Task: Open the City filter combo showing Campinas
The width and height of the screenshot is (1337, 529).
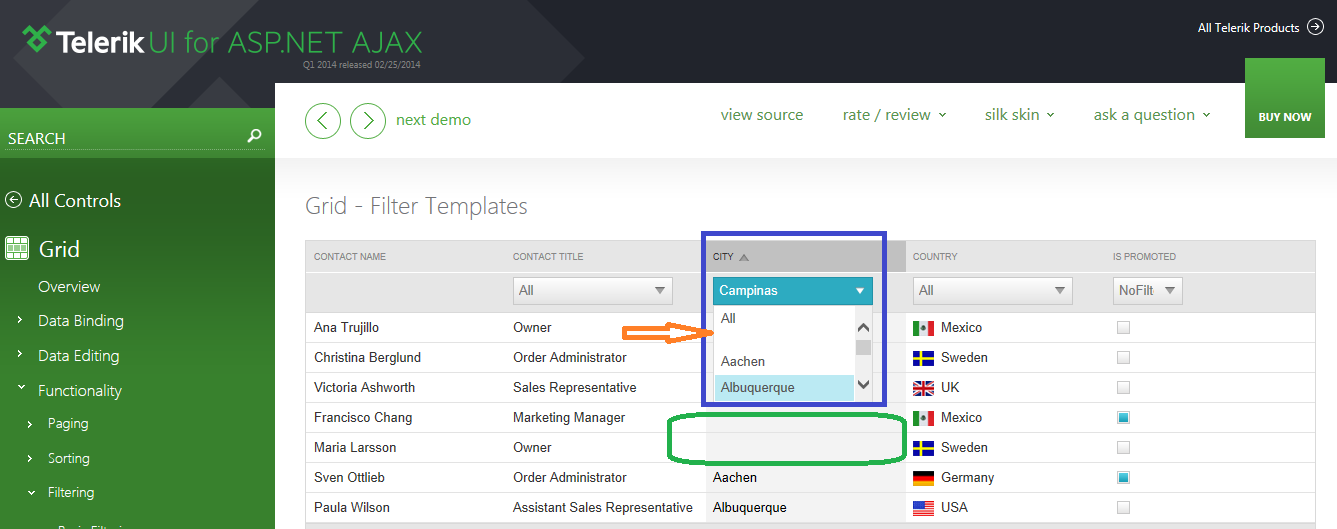Action: [792, 291]
